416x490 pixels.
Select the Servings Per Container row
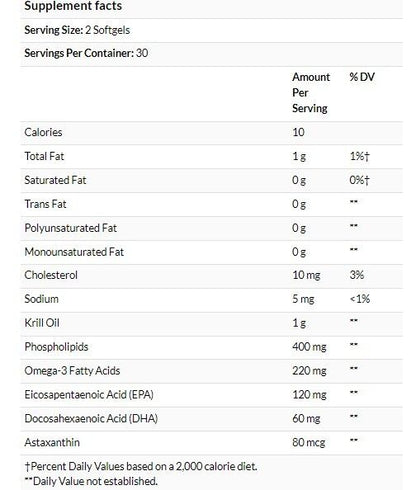(211, 54)
